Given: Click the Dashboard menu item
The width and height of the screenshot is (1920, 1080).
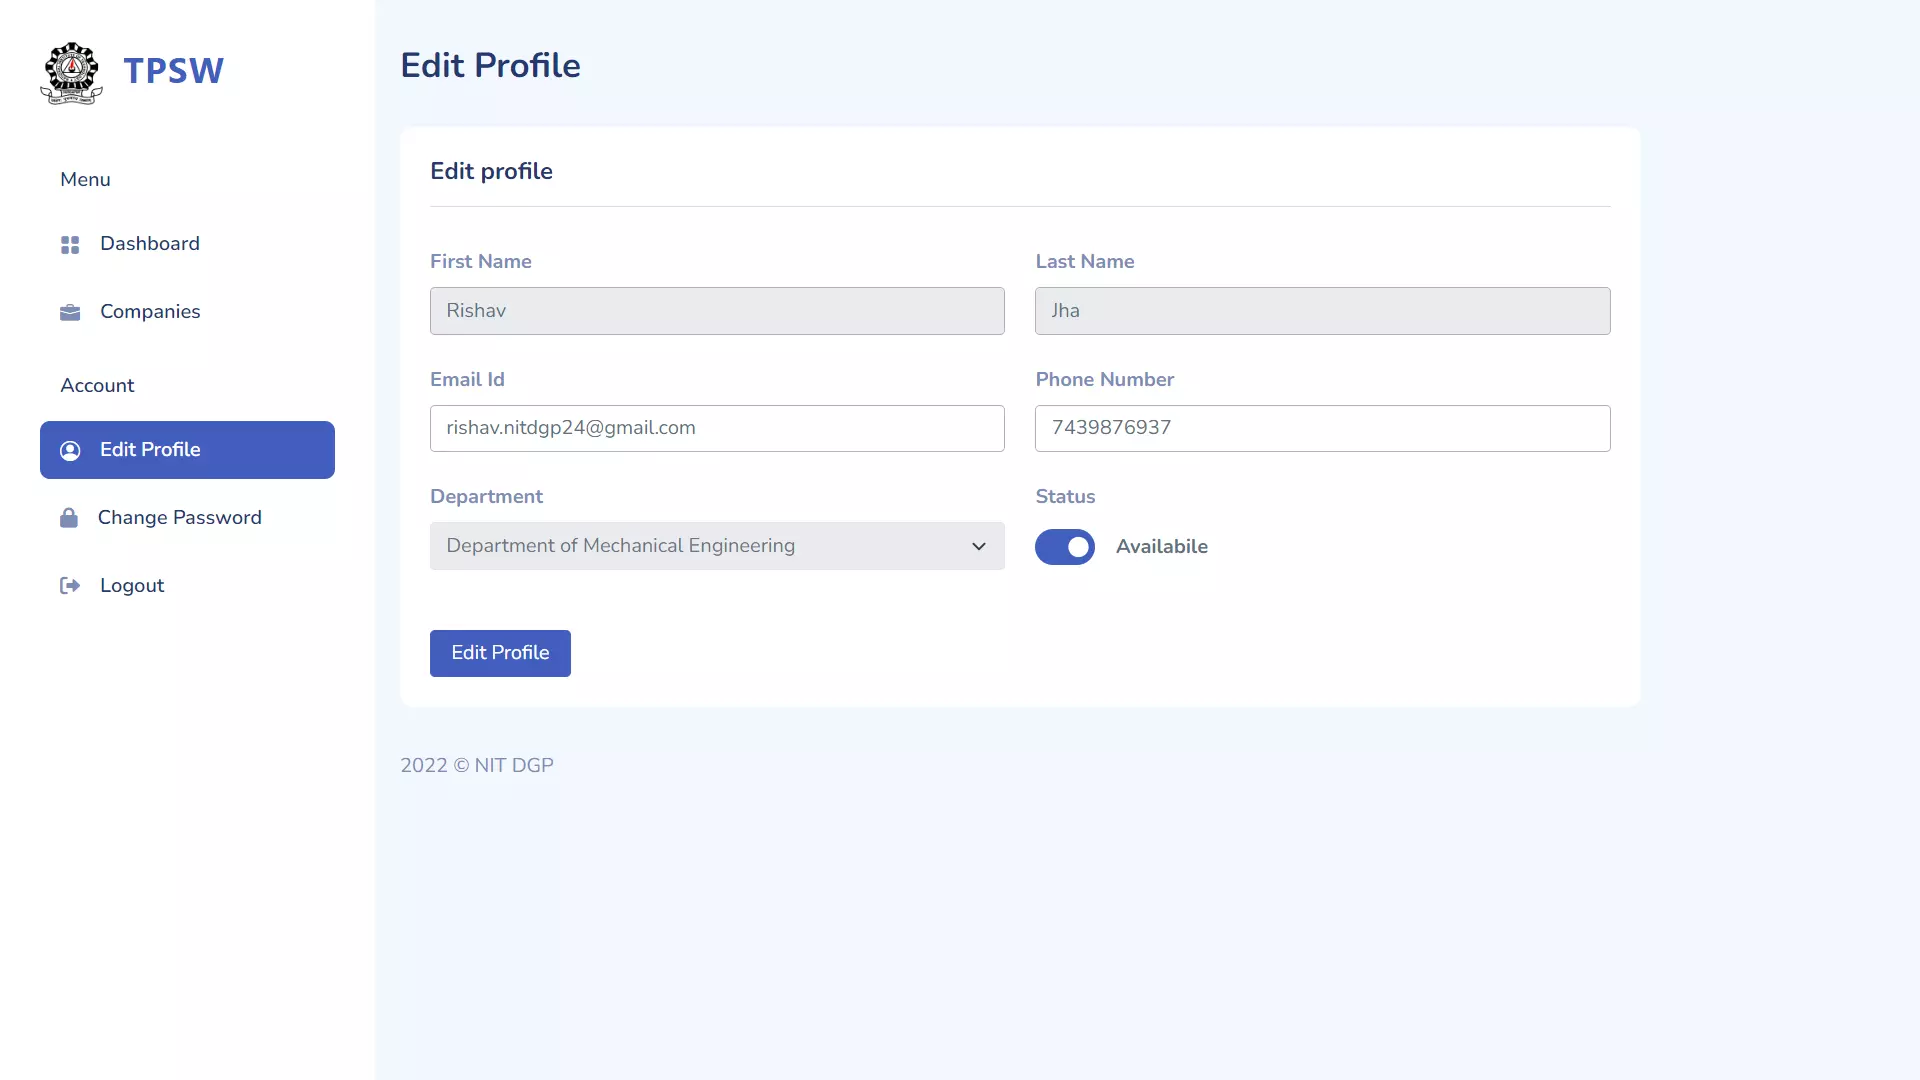Looking at the screenshot, I should 149,243.
